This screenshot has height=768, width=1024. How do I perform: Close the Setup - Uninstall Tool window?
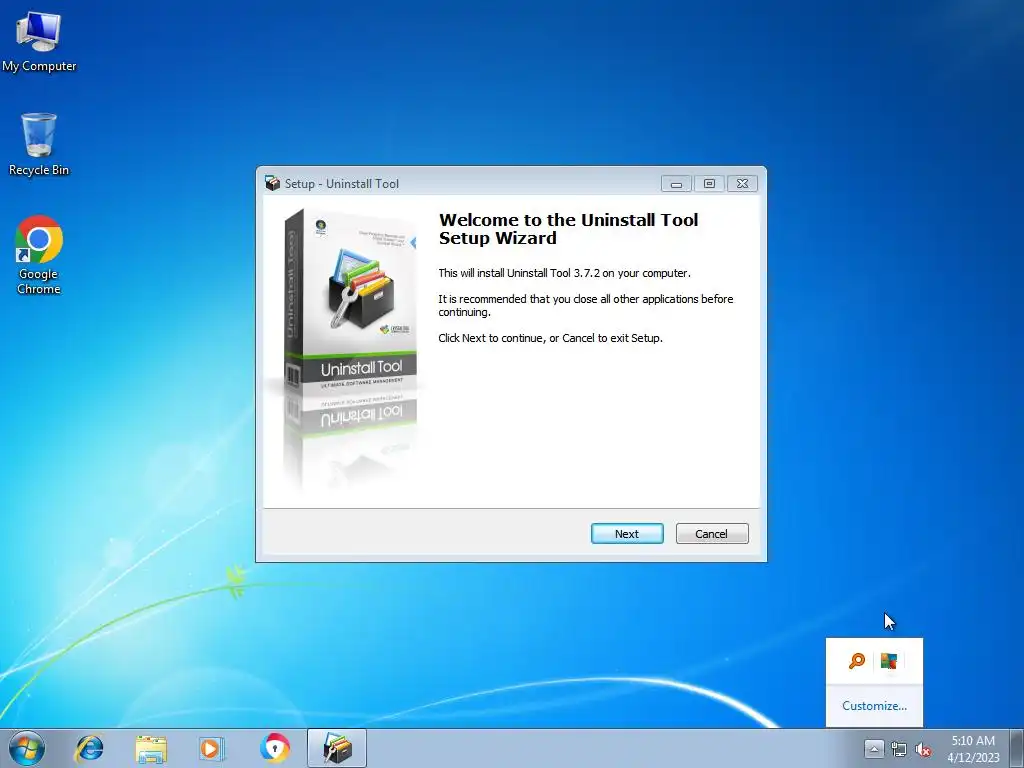tap(743, 184)
